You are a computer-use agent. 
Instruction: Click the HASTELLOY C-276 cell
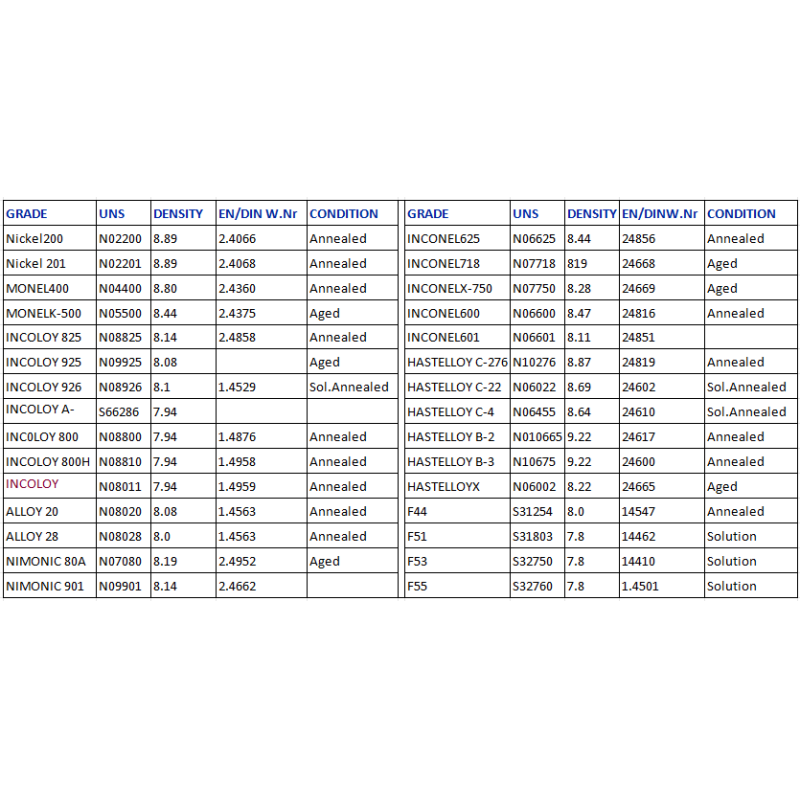pos(457,362)
